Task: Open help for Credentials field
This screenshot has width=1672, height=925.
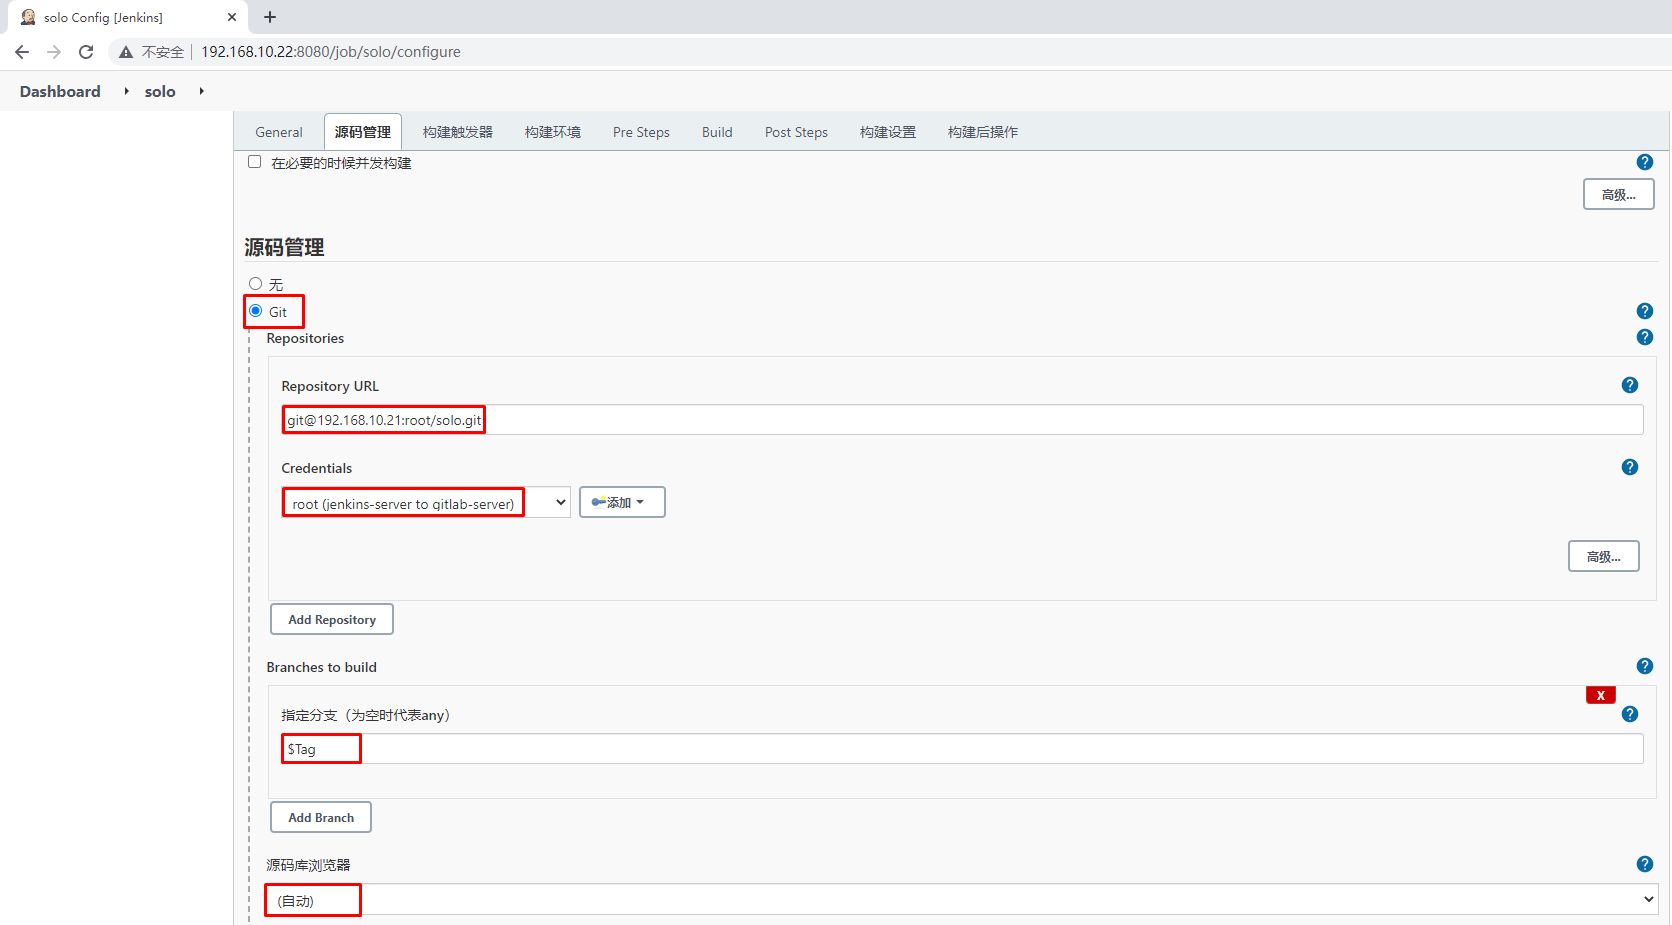Action: 1630,467
